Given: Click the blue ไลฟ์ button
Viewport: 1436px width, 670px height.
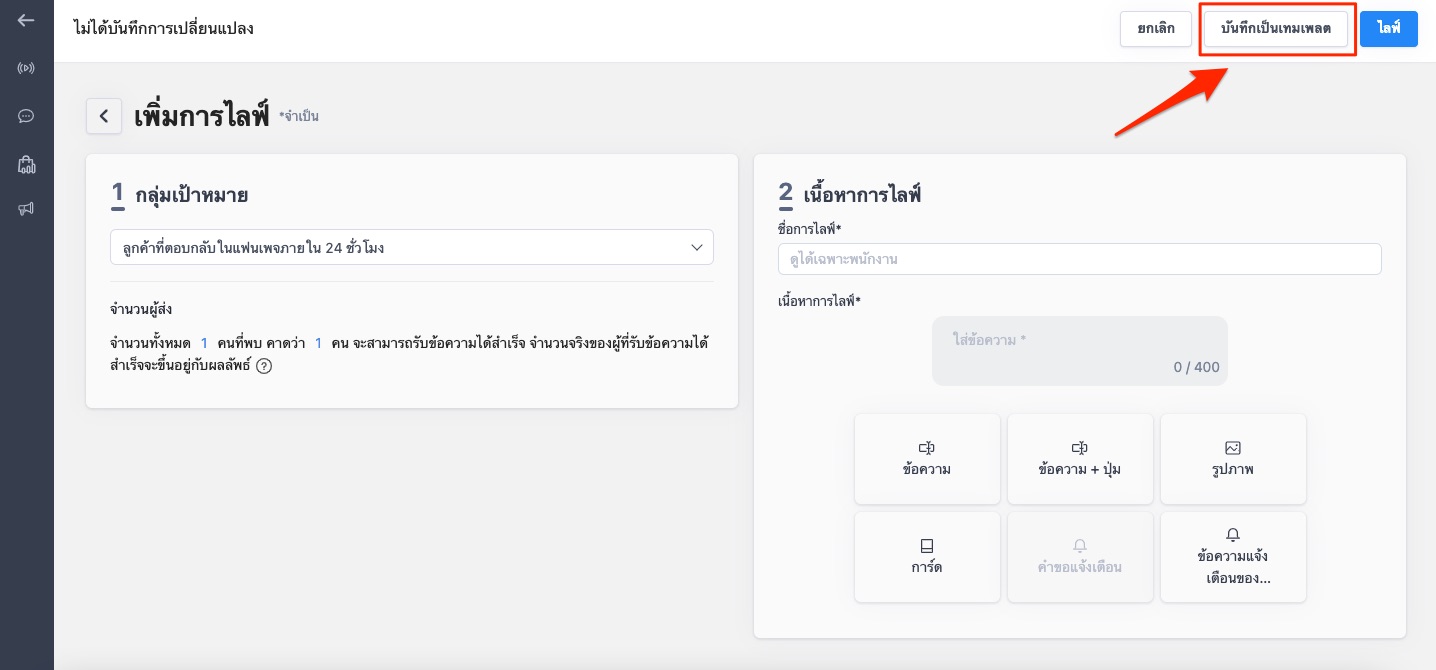Looking at the screenshot, I should click(x=1389, y=29).
